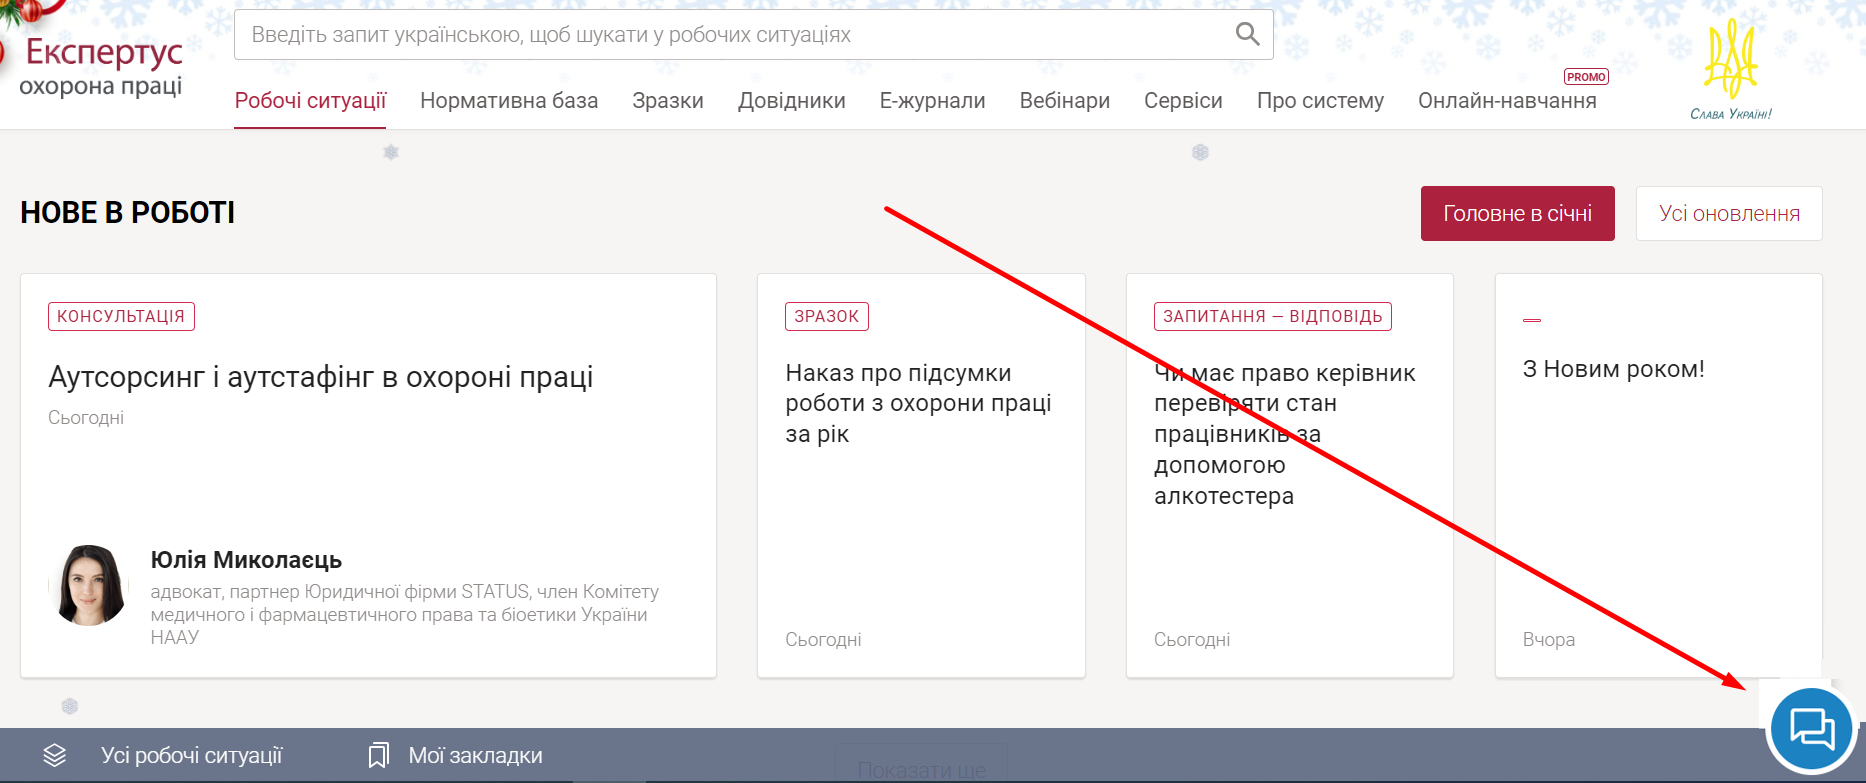Select the Вебінари menu item
The image size is (1866, 783).
1065,101
